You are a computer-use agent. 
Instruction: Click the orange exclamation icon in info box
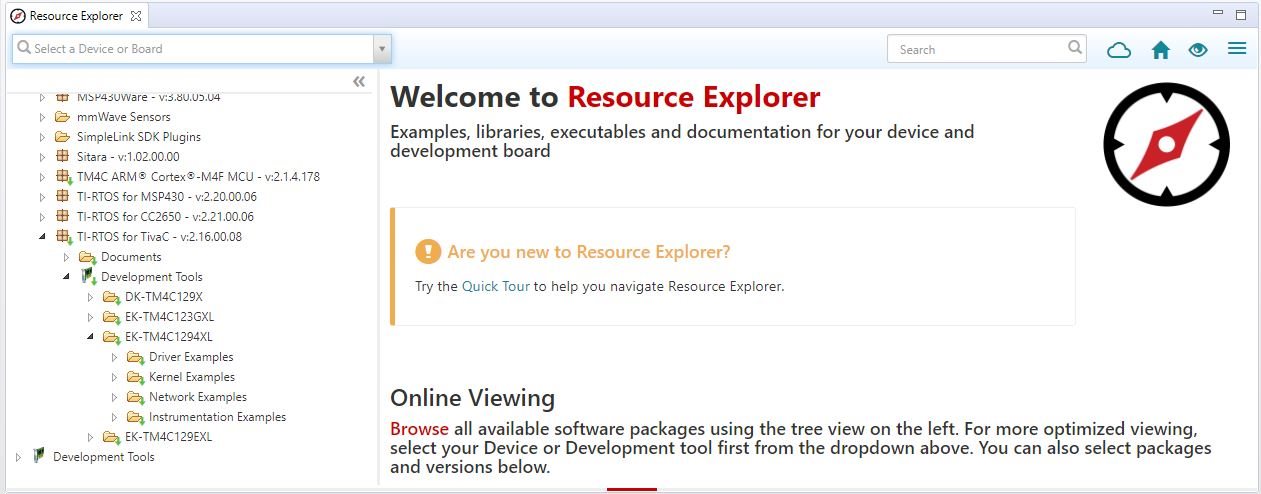(x=428, y=251)
